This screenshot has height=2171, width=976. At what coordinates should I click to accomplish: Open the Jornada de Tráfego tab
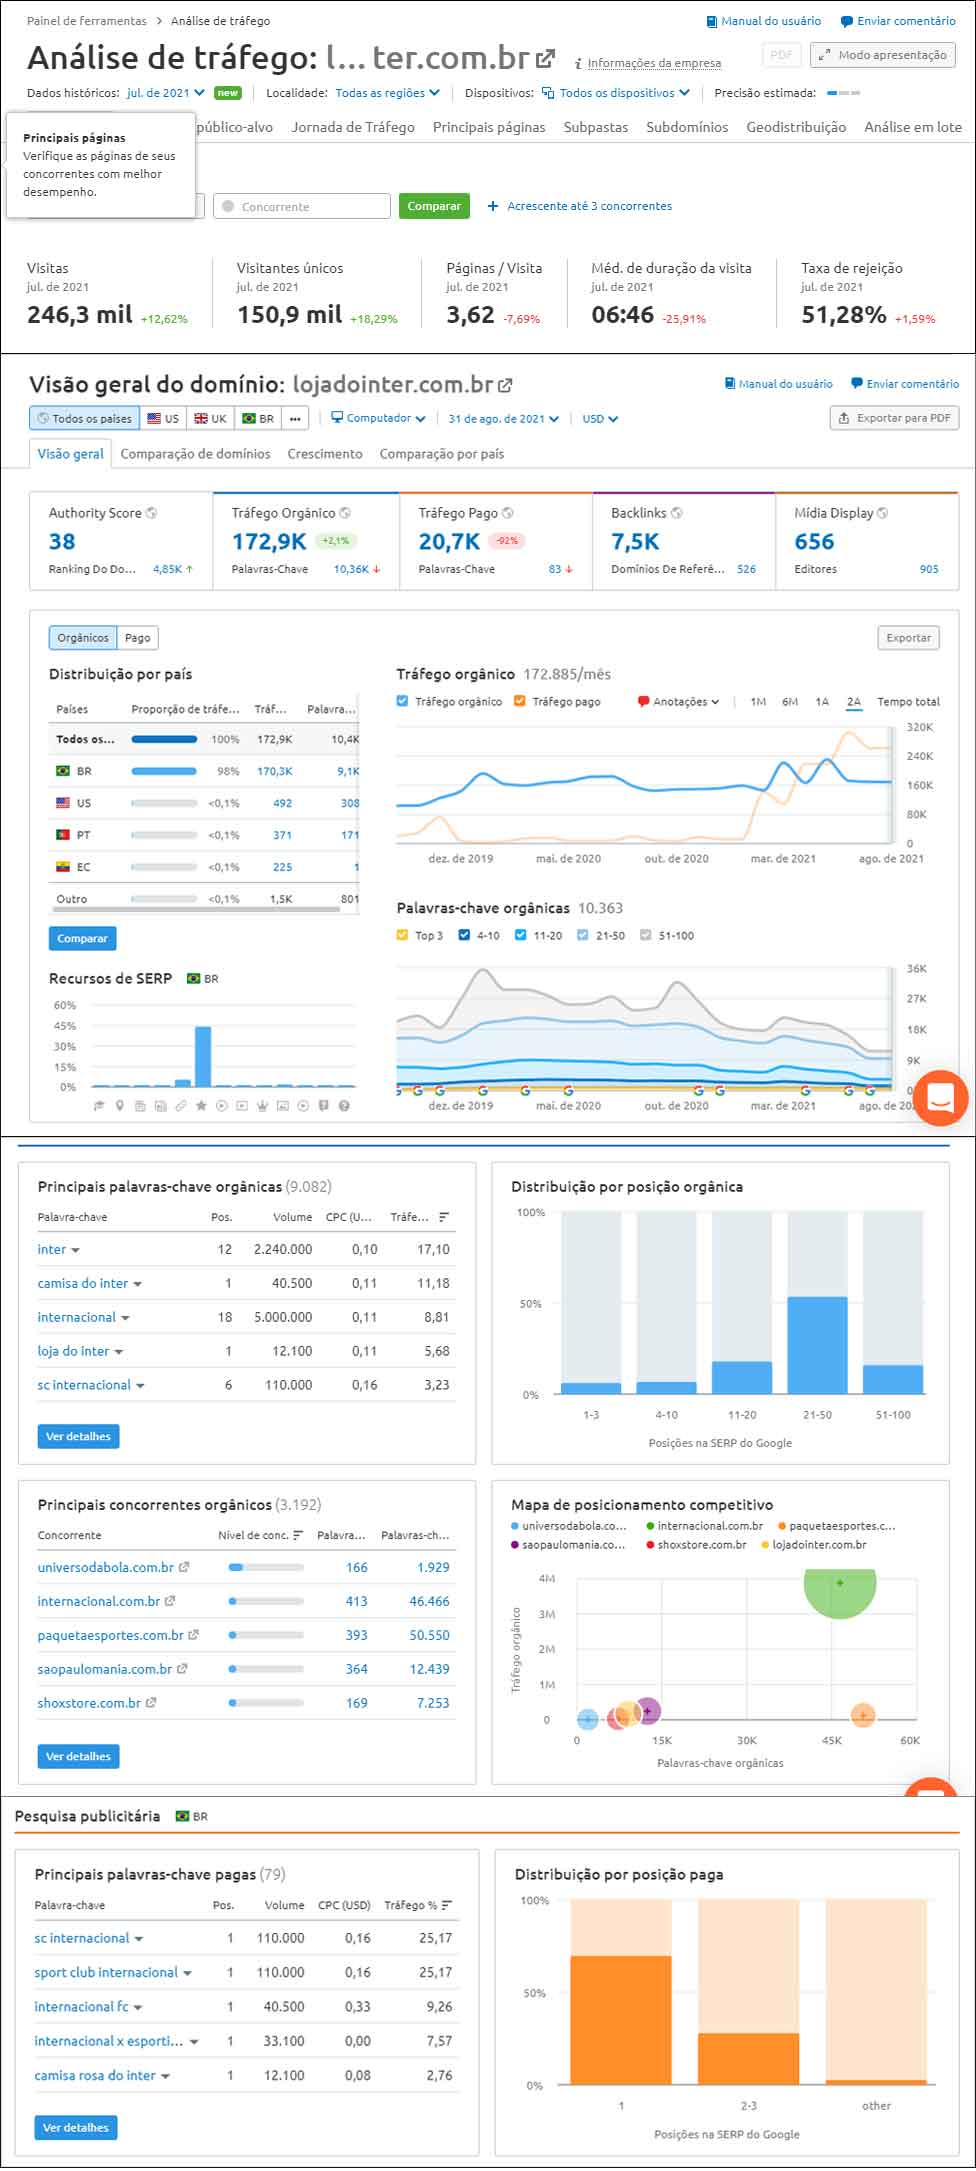click(x=353, y=127)
